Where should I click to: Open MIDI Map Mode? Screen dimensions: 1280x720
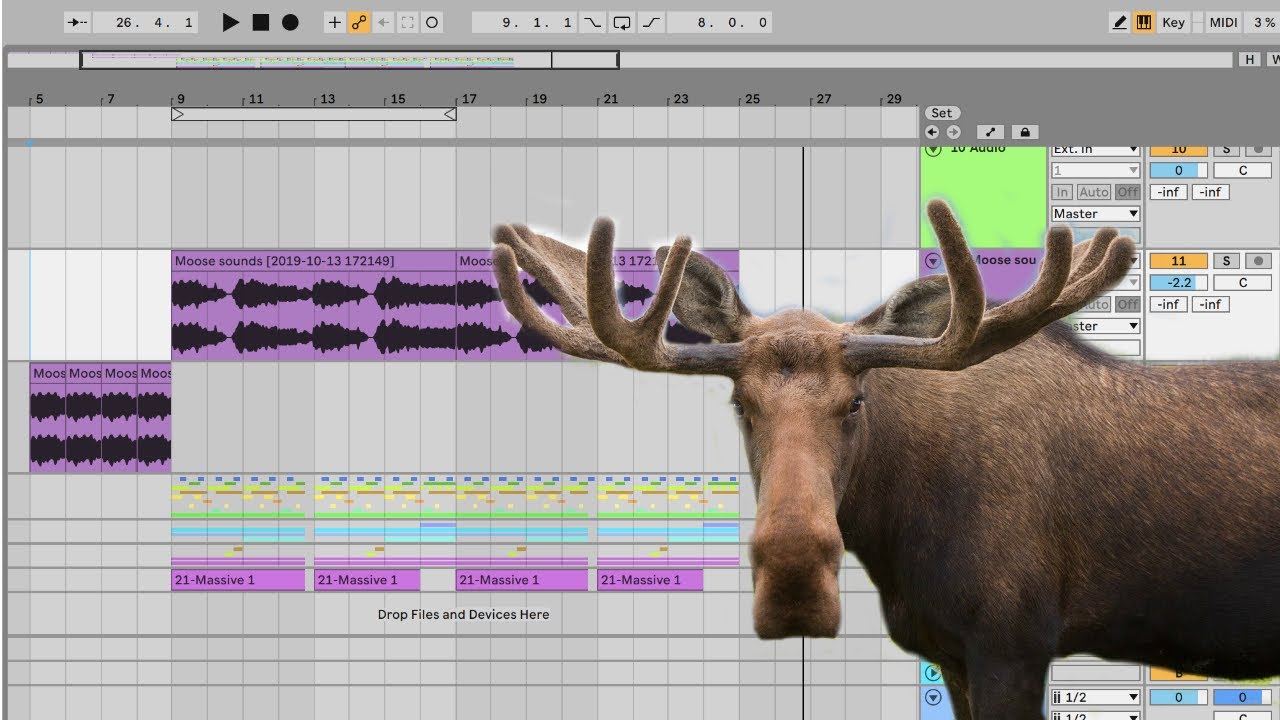click(1223, 22)
